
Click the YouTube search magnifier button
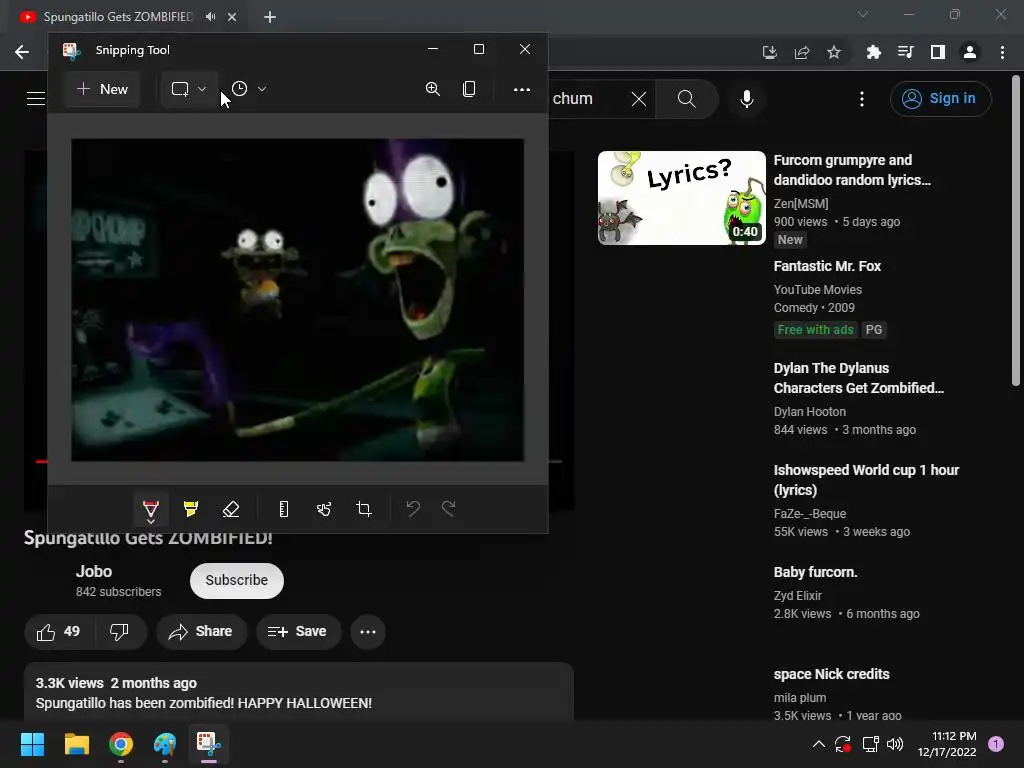point(687,99)
